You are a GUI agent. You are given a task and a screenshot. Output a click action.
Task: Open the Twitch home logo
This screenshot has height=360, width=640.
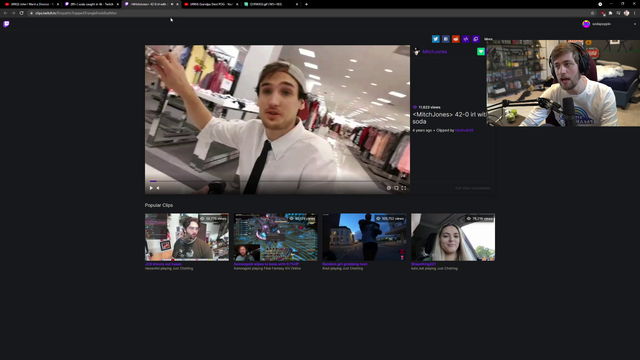[x=6, y=24]
